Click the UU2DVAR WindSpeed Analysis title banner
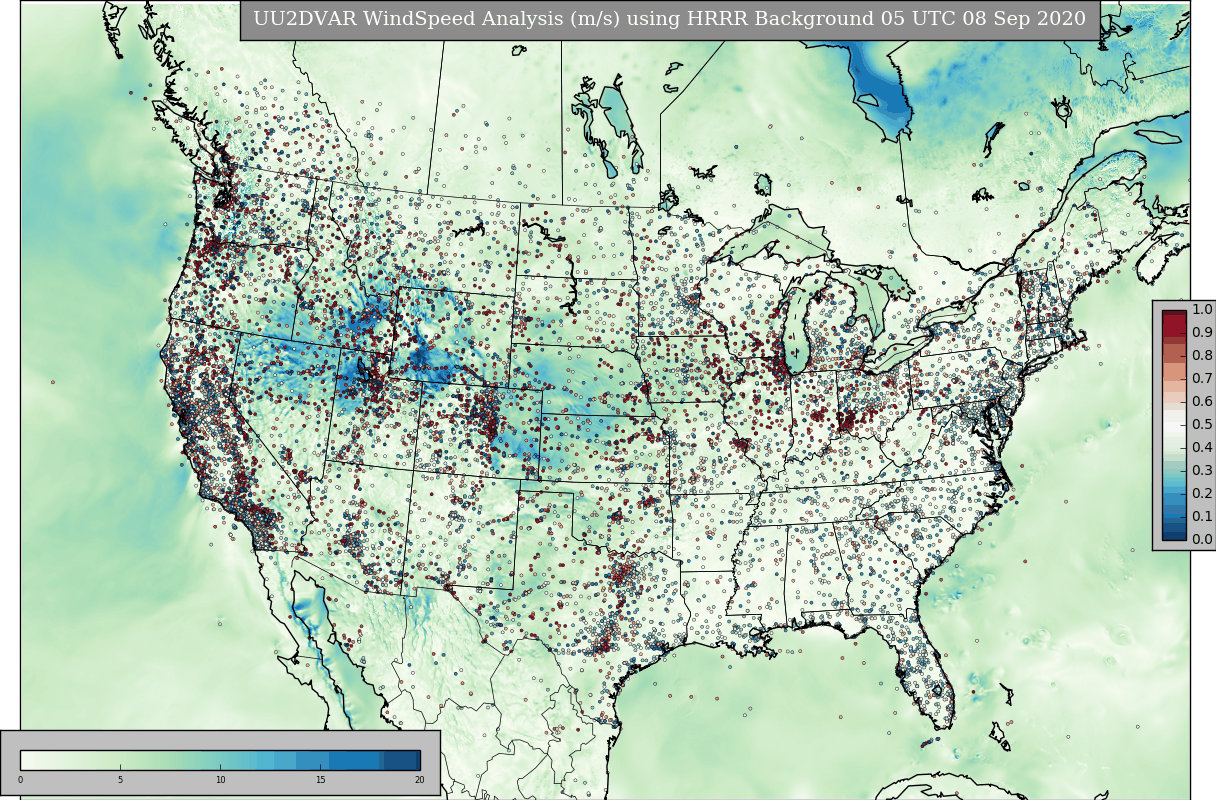This screenshot has height=800, width=1216. [x=670, y=20]
